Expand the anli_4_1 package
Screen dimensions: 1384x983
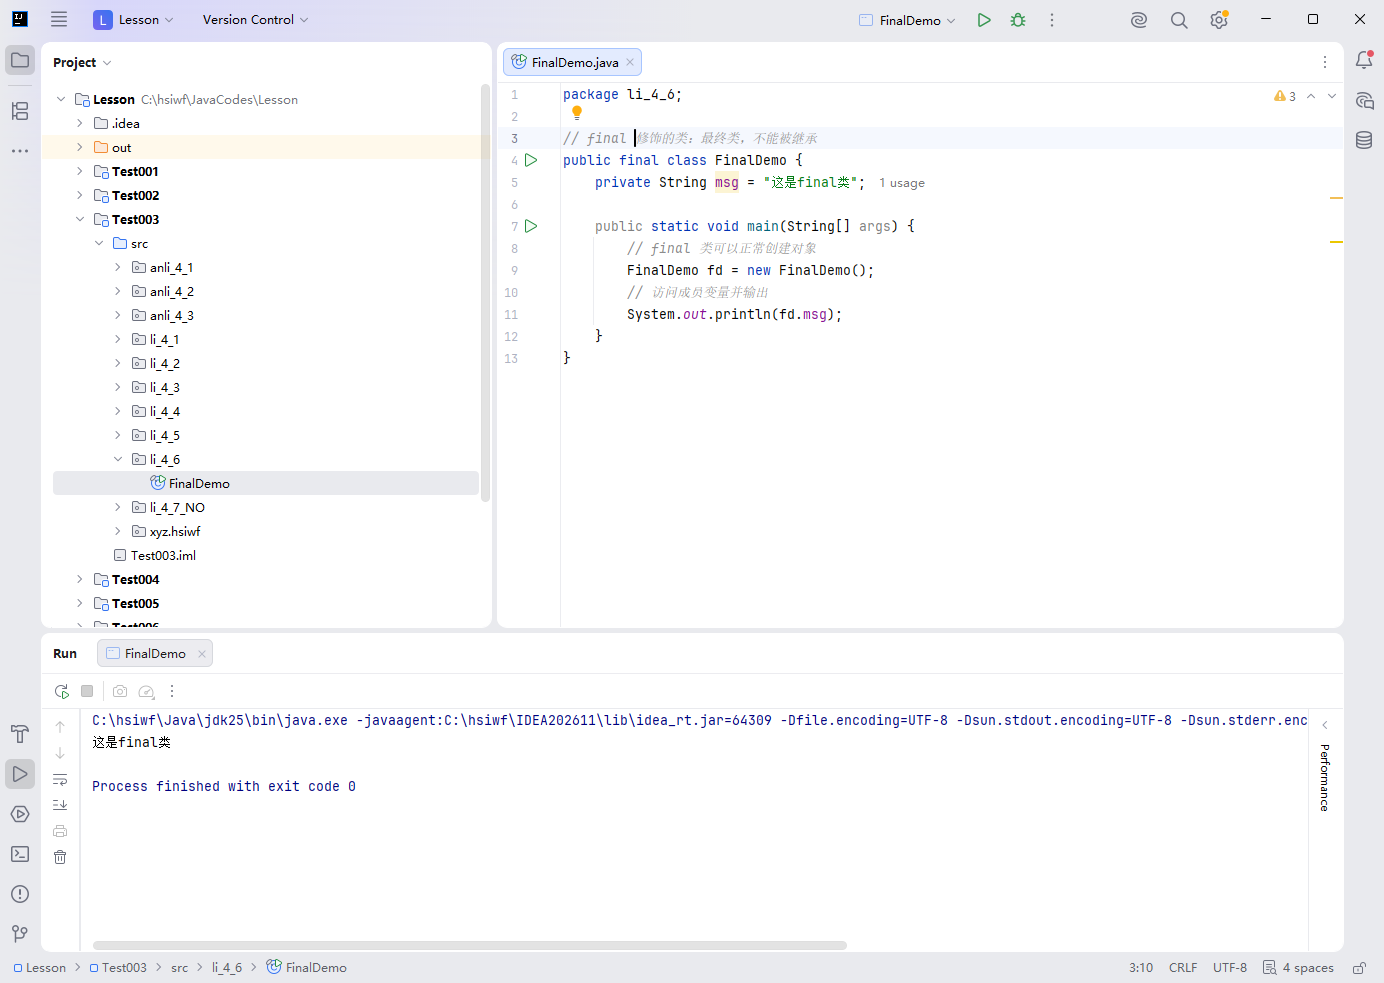pos(118,267)
